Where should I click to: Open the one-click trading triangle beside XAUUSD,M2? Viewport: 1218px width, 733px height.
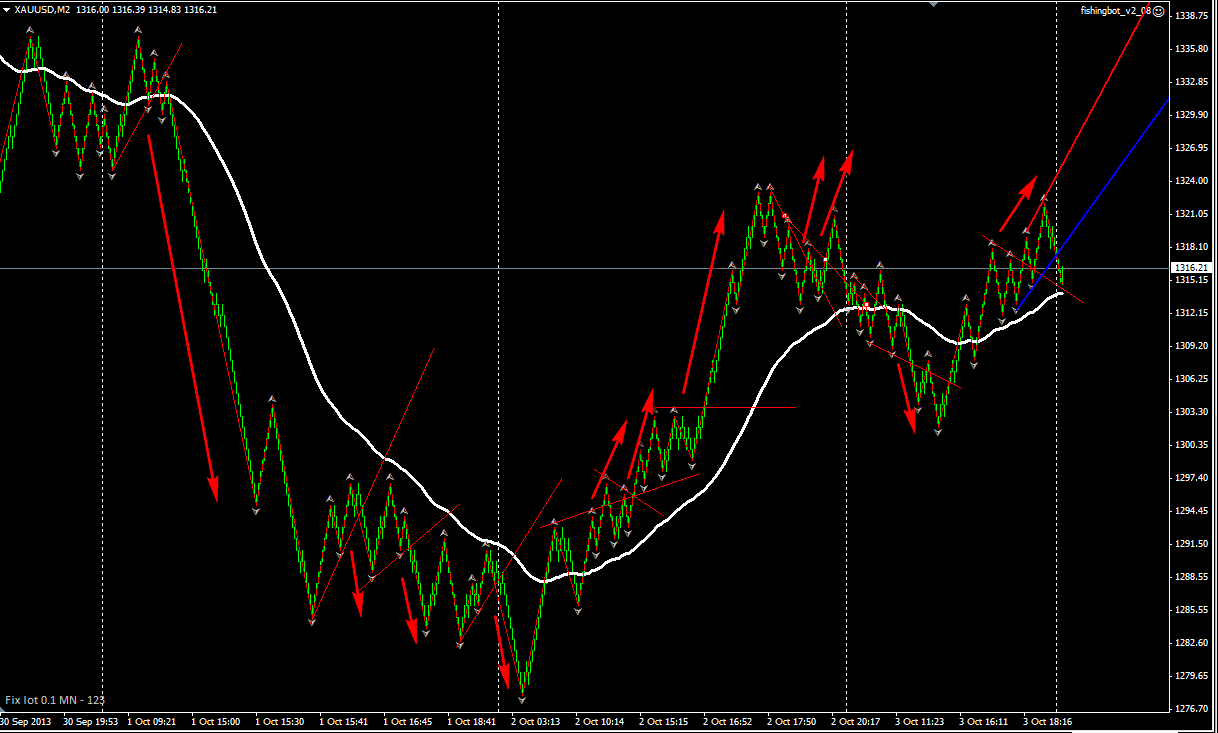7,9
